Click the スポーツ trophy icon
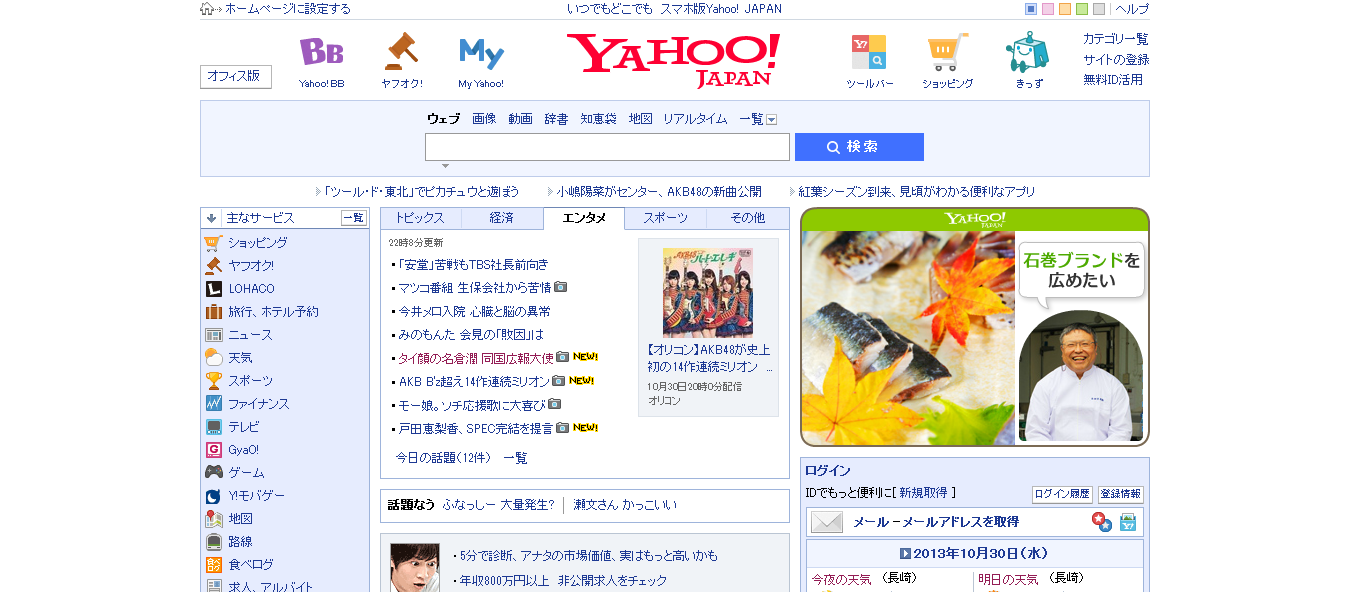 213,381
